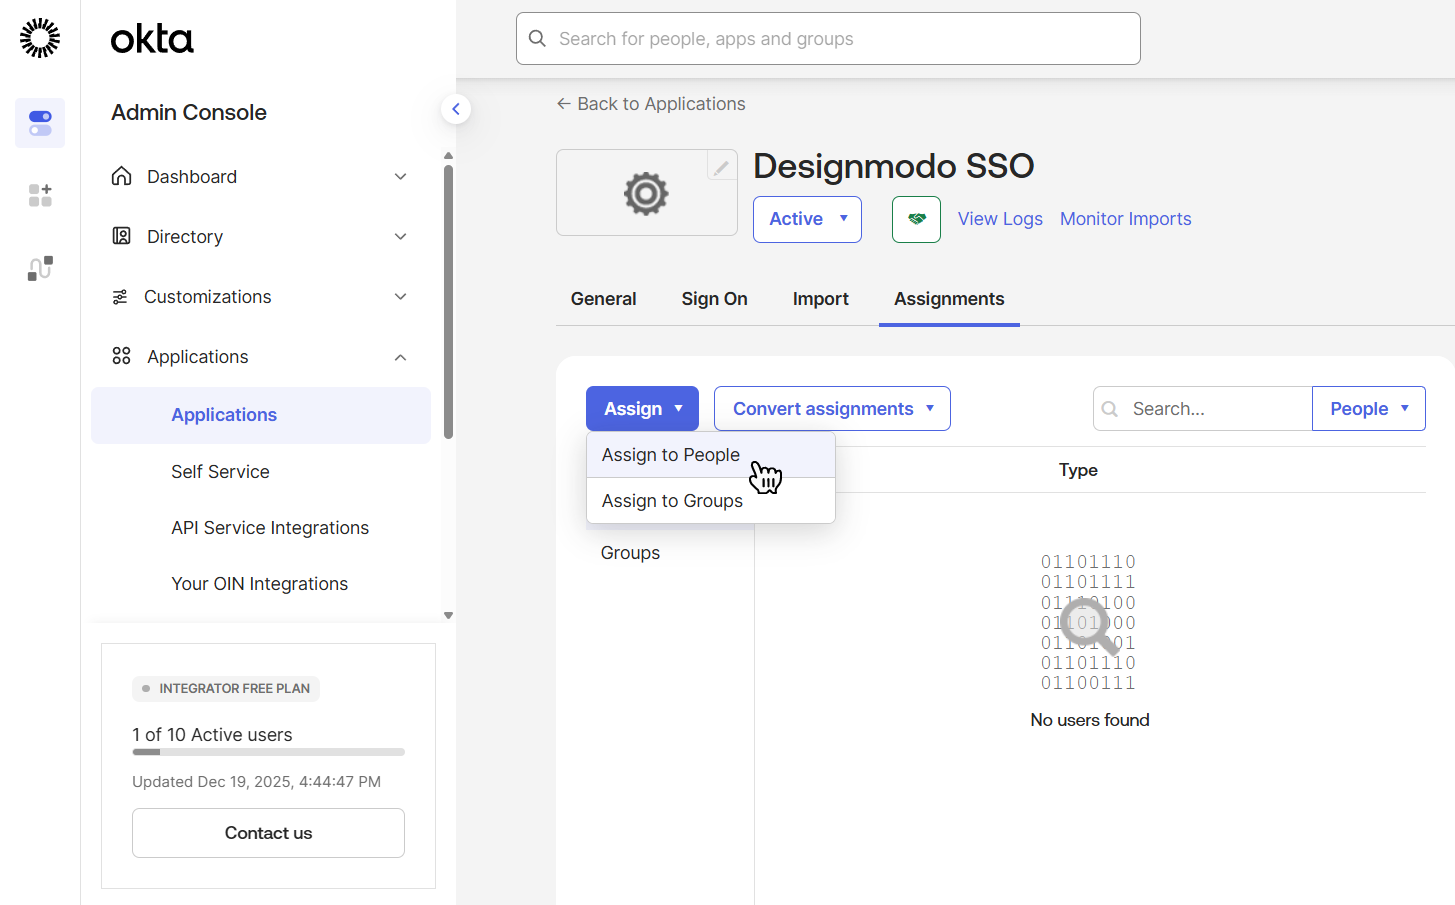The width and height of the screenshot is (1455, 905).
Task: Click the sidebar scrollbar up arrow
Action: tap(448, 156)
